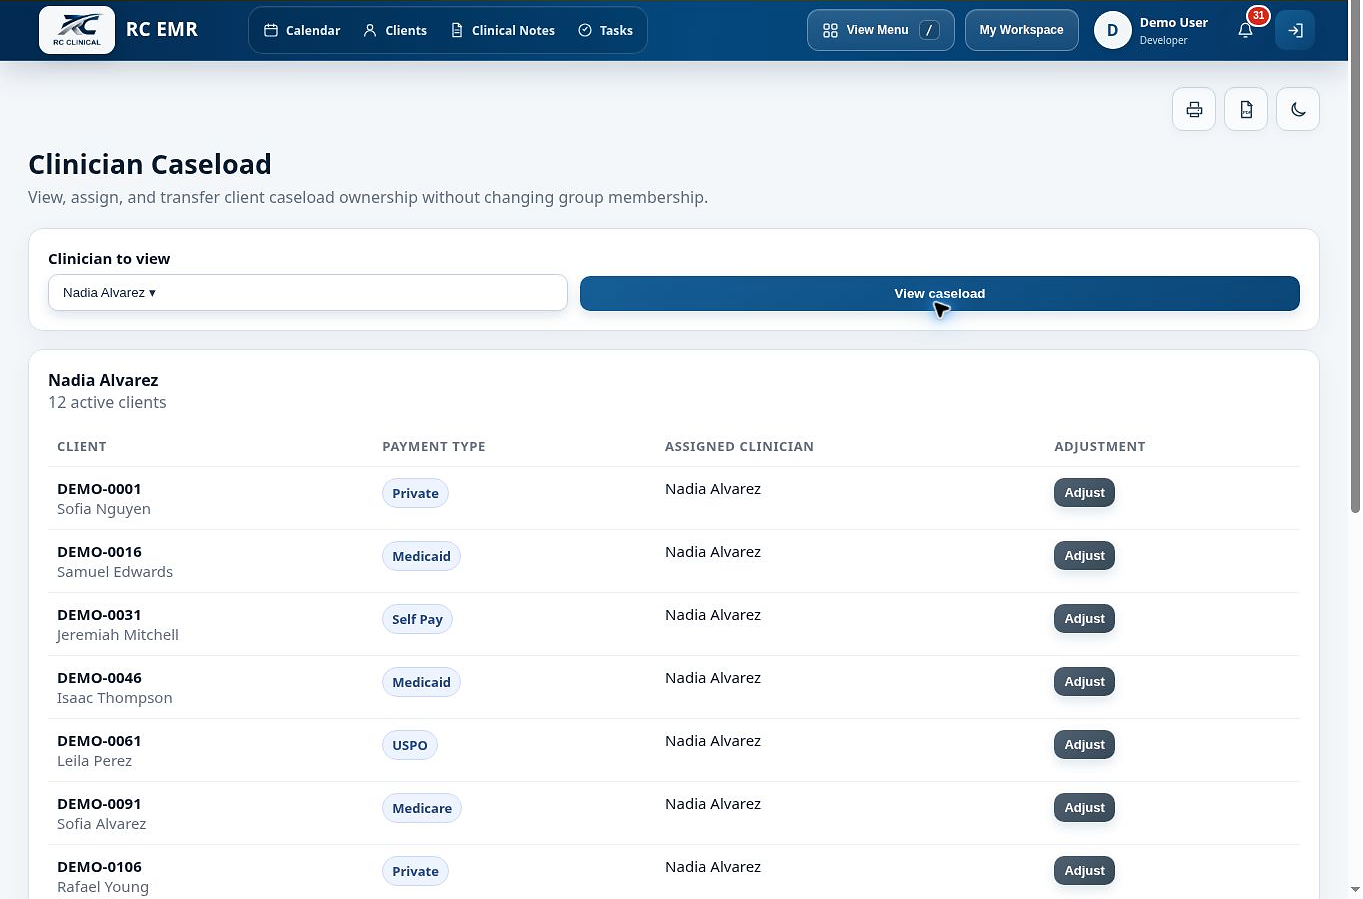
Task: Click client ID DEMO-0091
Action: point(99,804)
